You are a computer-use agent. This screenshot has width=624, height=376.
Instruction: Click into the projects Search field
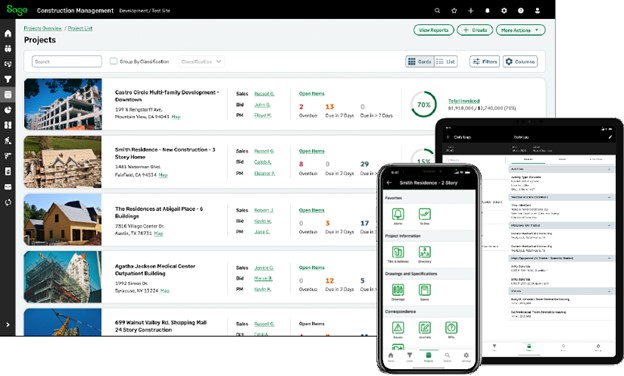[66, 61]
